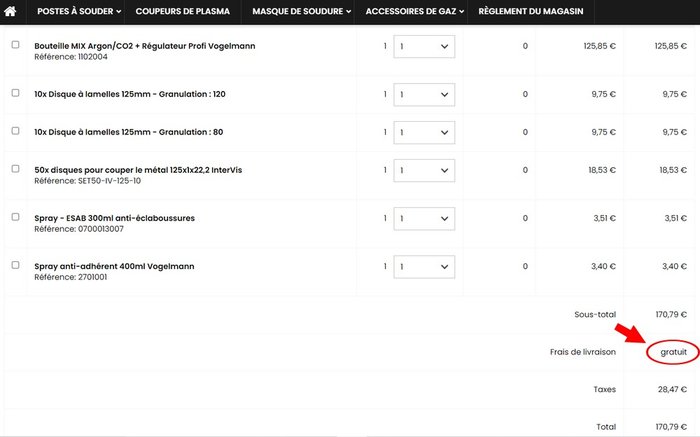
Task: Click the red arrow pointing to gratuit
Action: (x=628, y=331)
